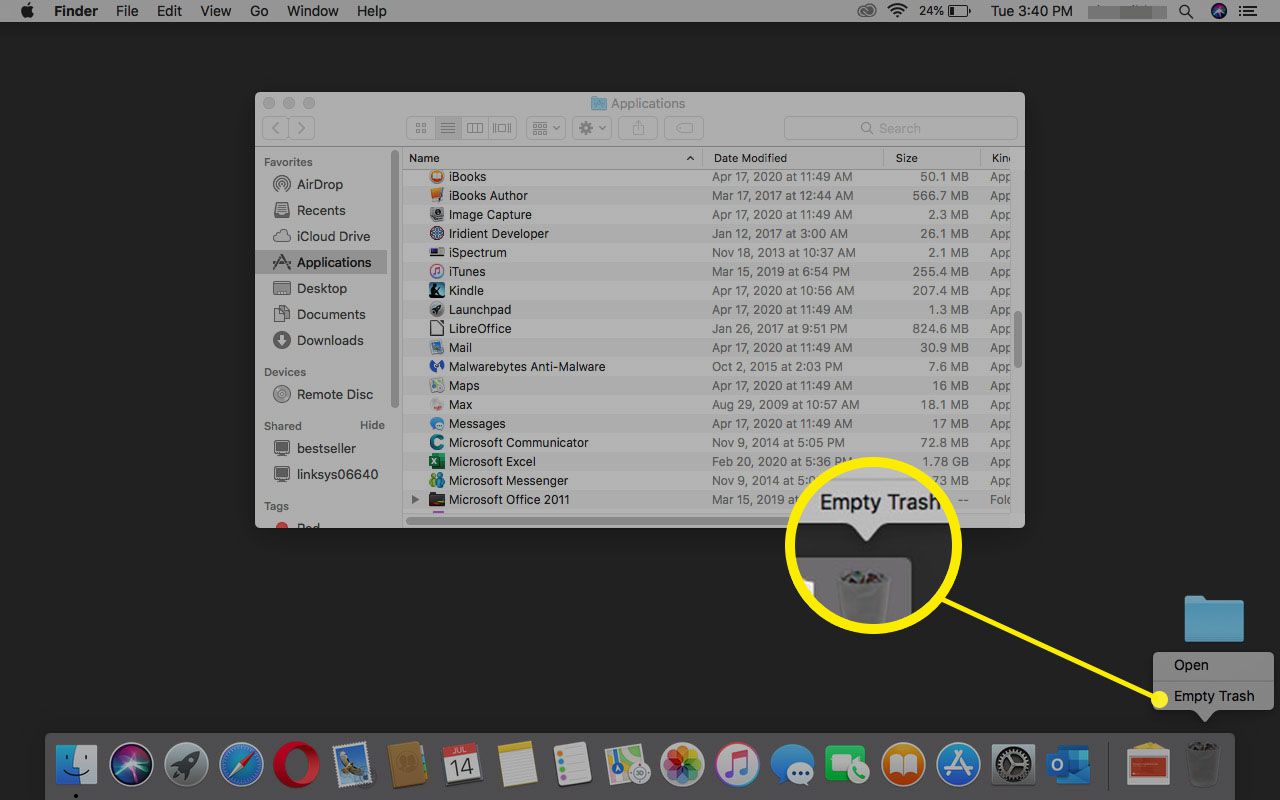
Task: Launch Siri from the Dock
Action: (131, 765)
